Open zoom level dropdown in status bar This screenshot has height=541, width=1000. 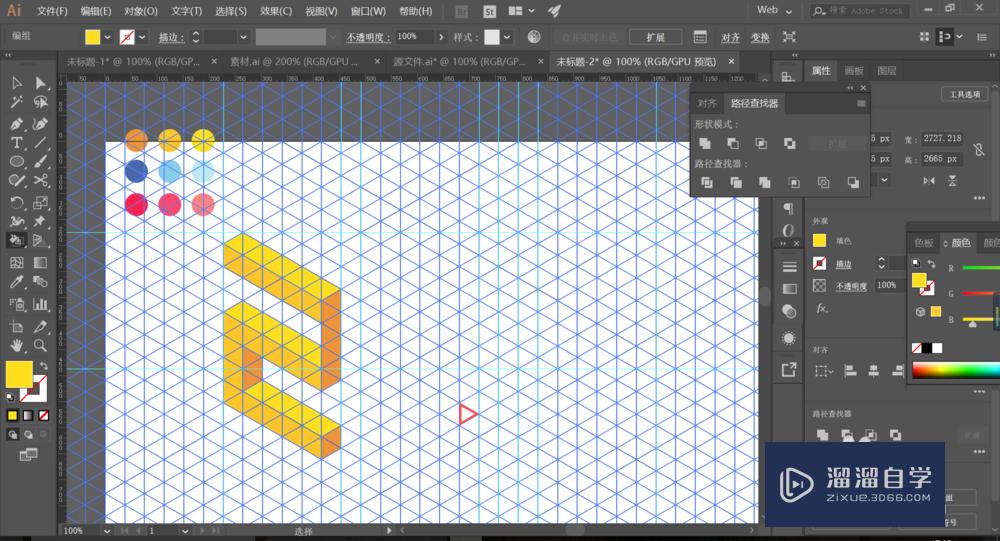107,531
